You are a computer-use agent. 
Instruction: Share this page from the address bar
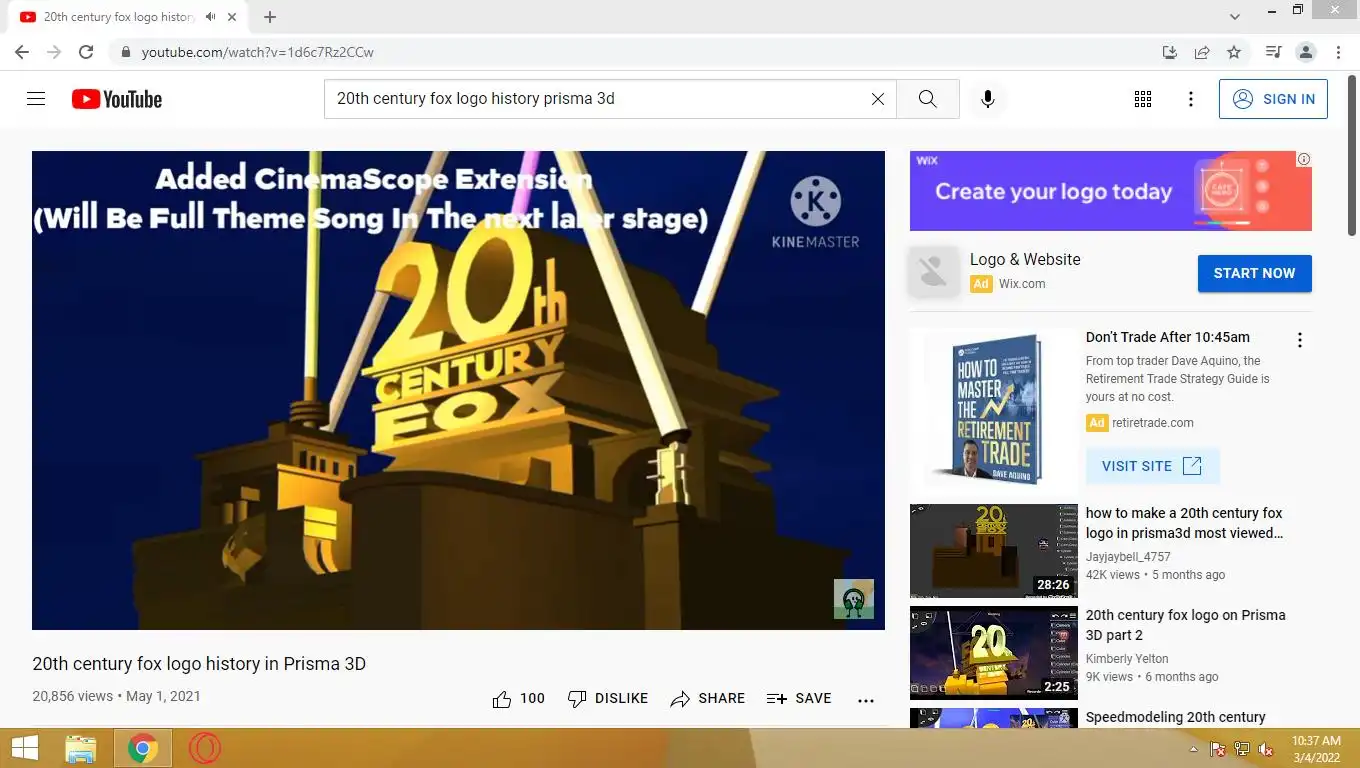pyautogui.click(x=1202, y=52)
